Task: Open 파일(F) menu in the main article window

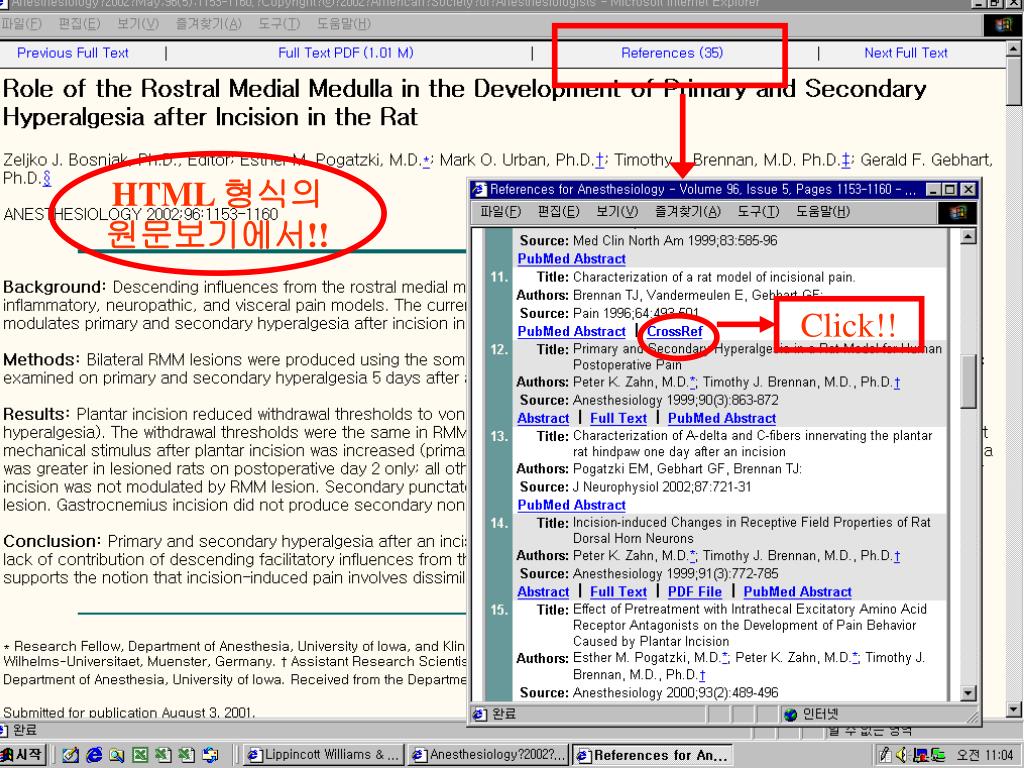Action: point(21,24)
